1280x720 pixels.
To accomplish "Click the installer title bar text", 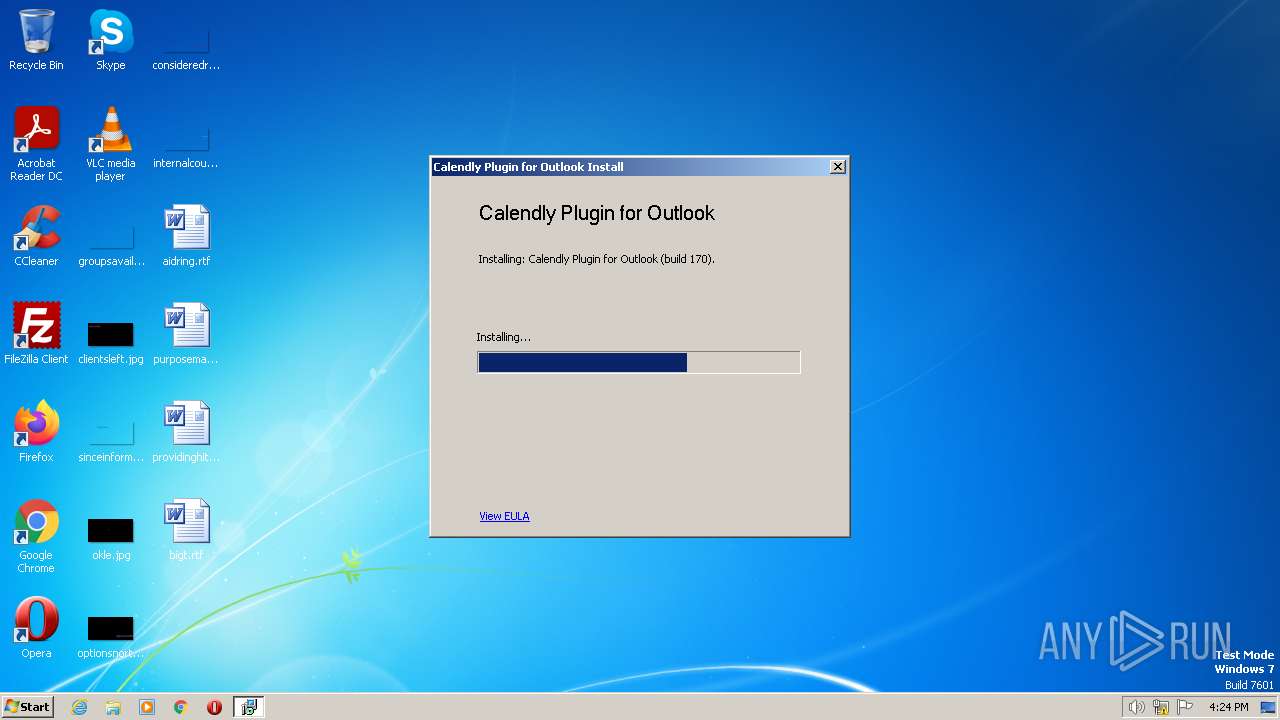I will [x=528, y=167].
